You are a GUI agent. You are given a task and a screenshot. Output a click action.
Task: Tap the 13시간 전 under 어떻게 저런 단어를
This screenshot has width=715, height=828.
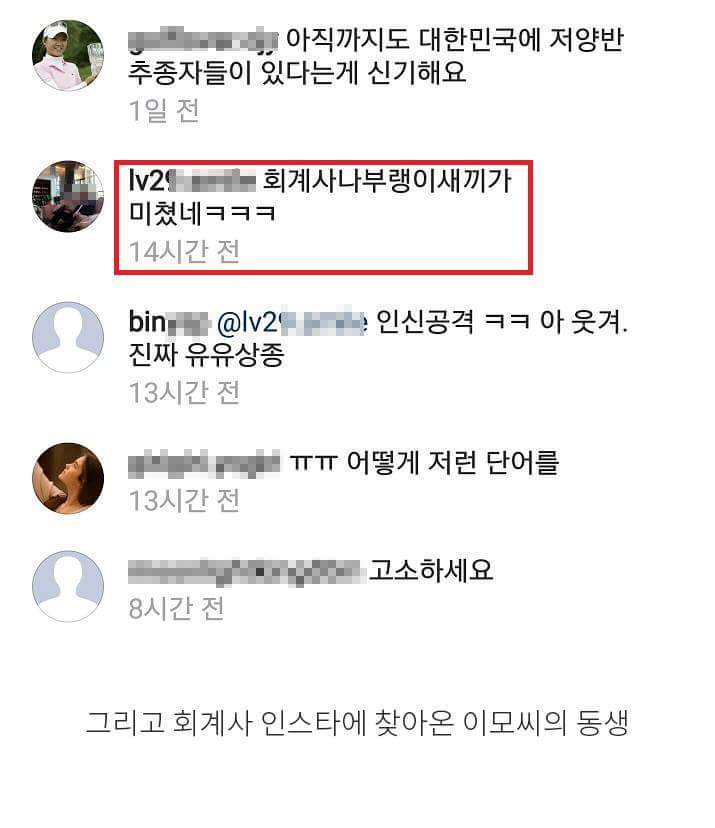[184, 501]
